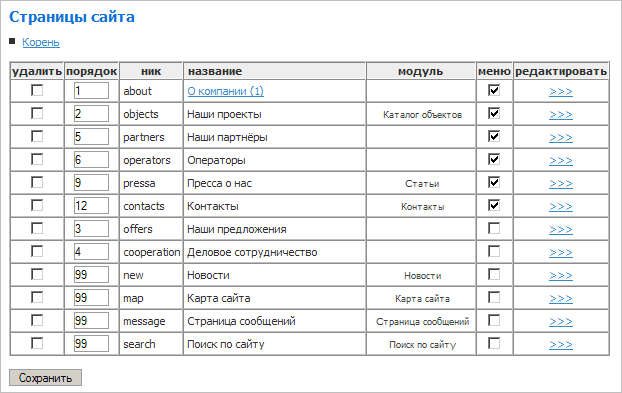This screenshot has width=622, height=393.
Task: Edit the contacts page via >>> link
Action: 561,207
